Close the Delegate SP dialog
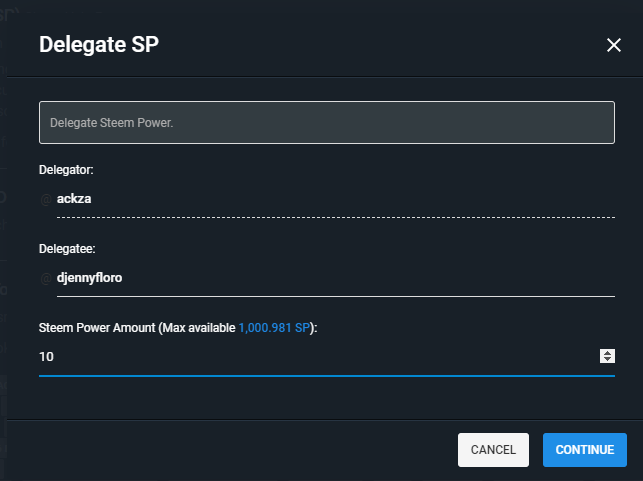643x481 pixels. coord(614,45)
